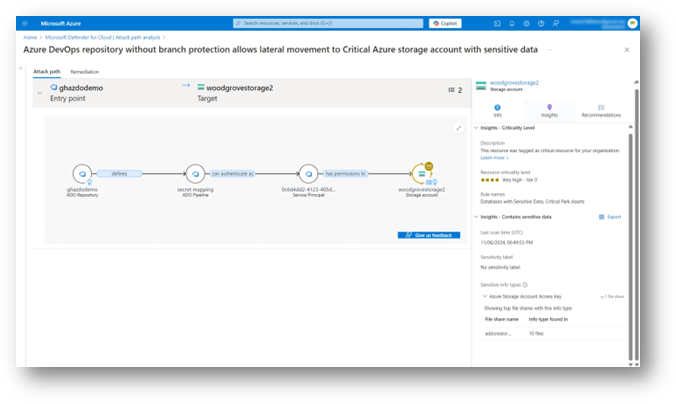The image size is (676, 404).
Task: Switch to the Insights tab
Action: pyautogui.click(x=549, y=111)
